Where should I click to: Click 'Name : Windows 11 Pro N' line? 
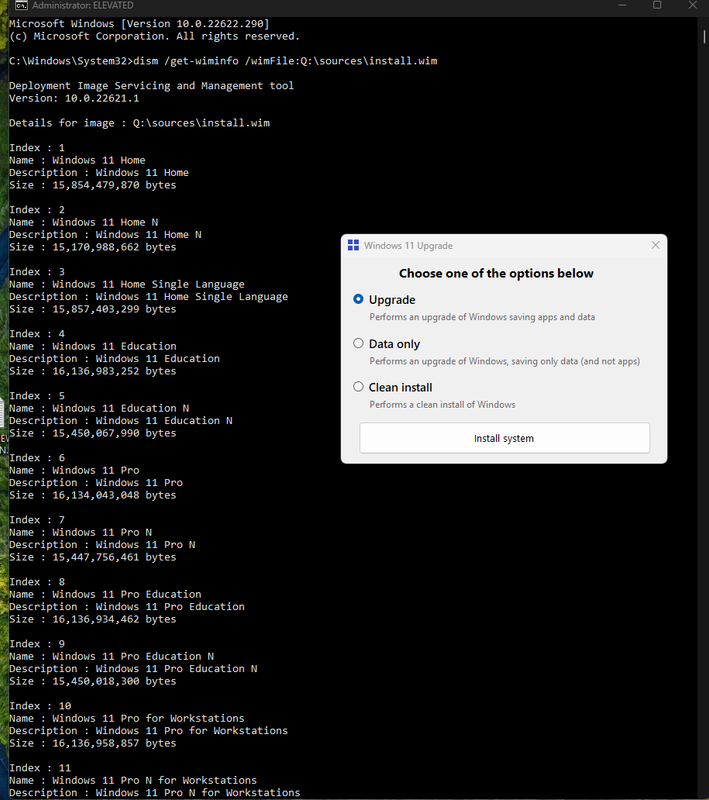click(x=80, y=532)
